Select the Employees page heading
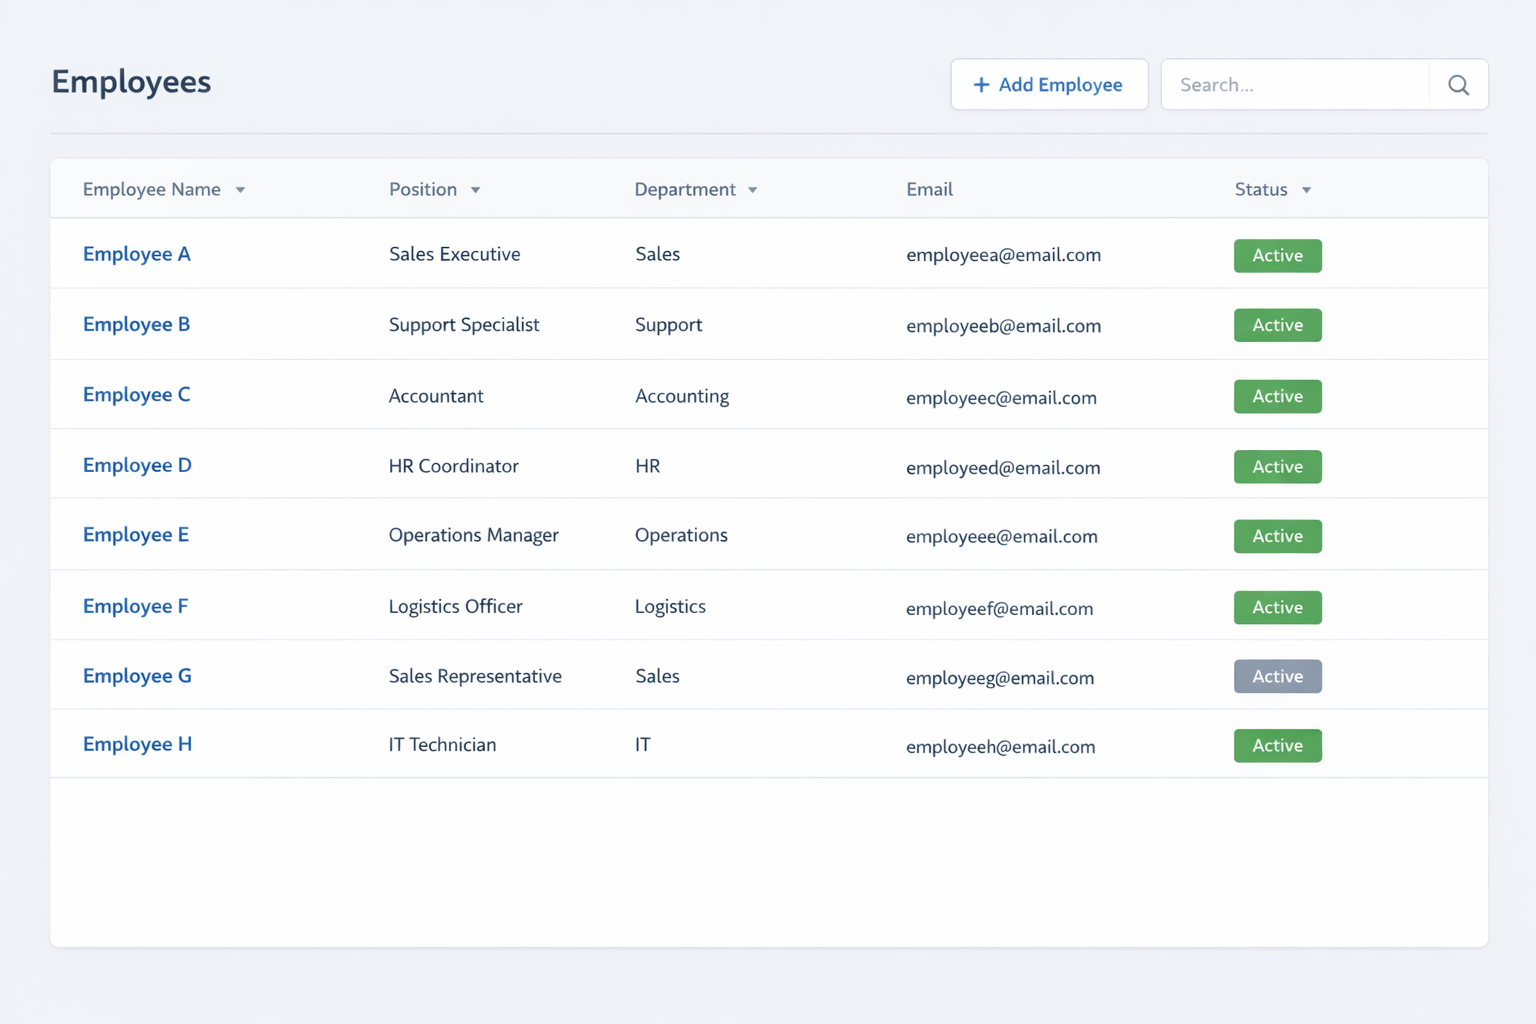 131,82
